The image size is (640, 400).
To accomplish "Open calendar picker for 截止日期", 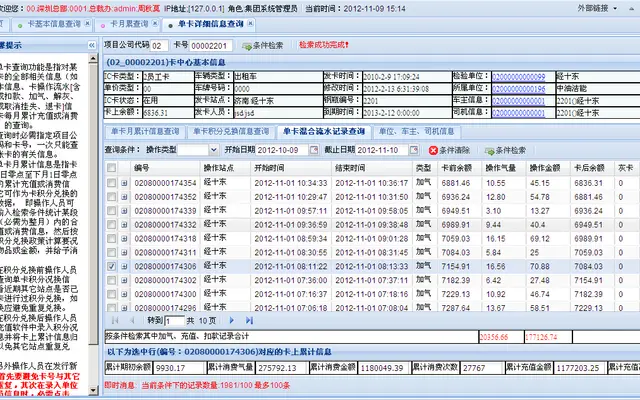I will [414, 150].
